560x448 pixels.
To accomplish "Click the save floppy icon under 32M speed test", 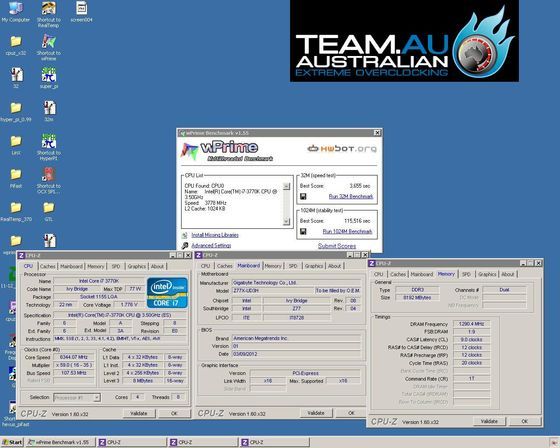I will click(303, 196).
